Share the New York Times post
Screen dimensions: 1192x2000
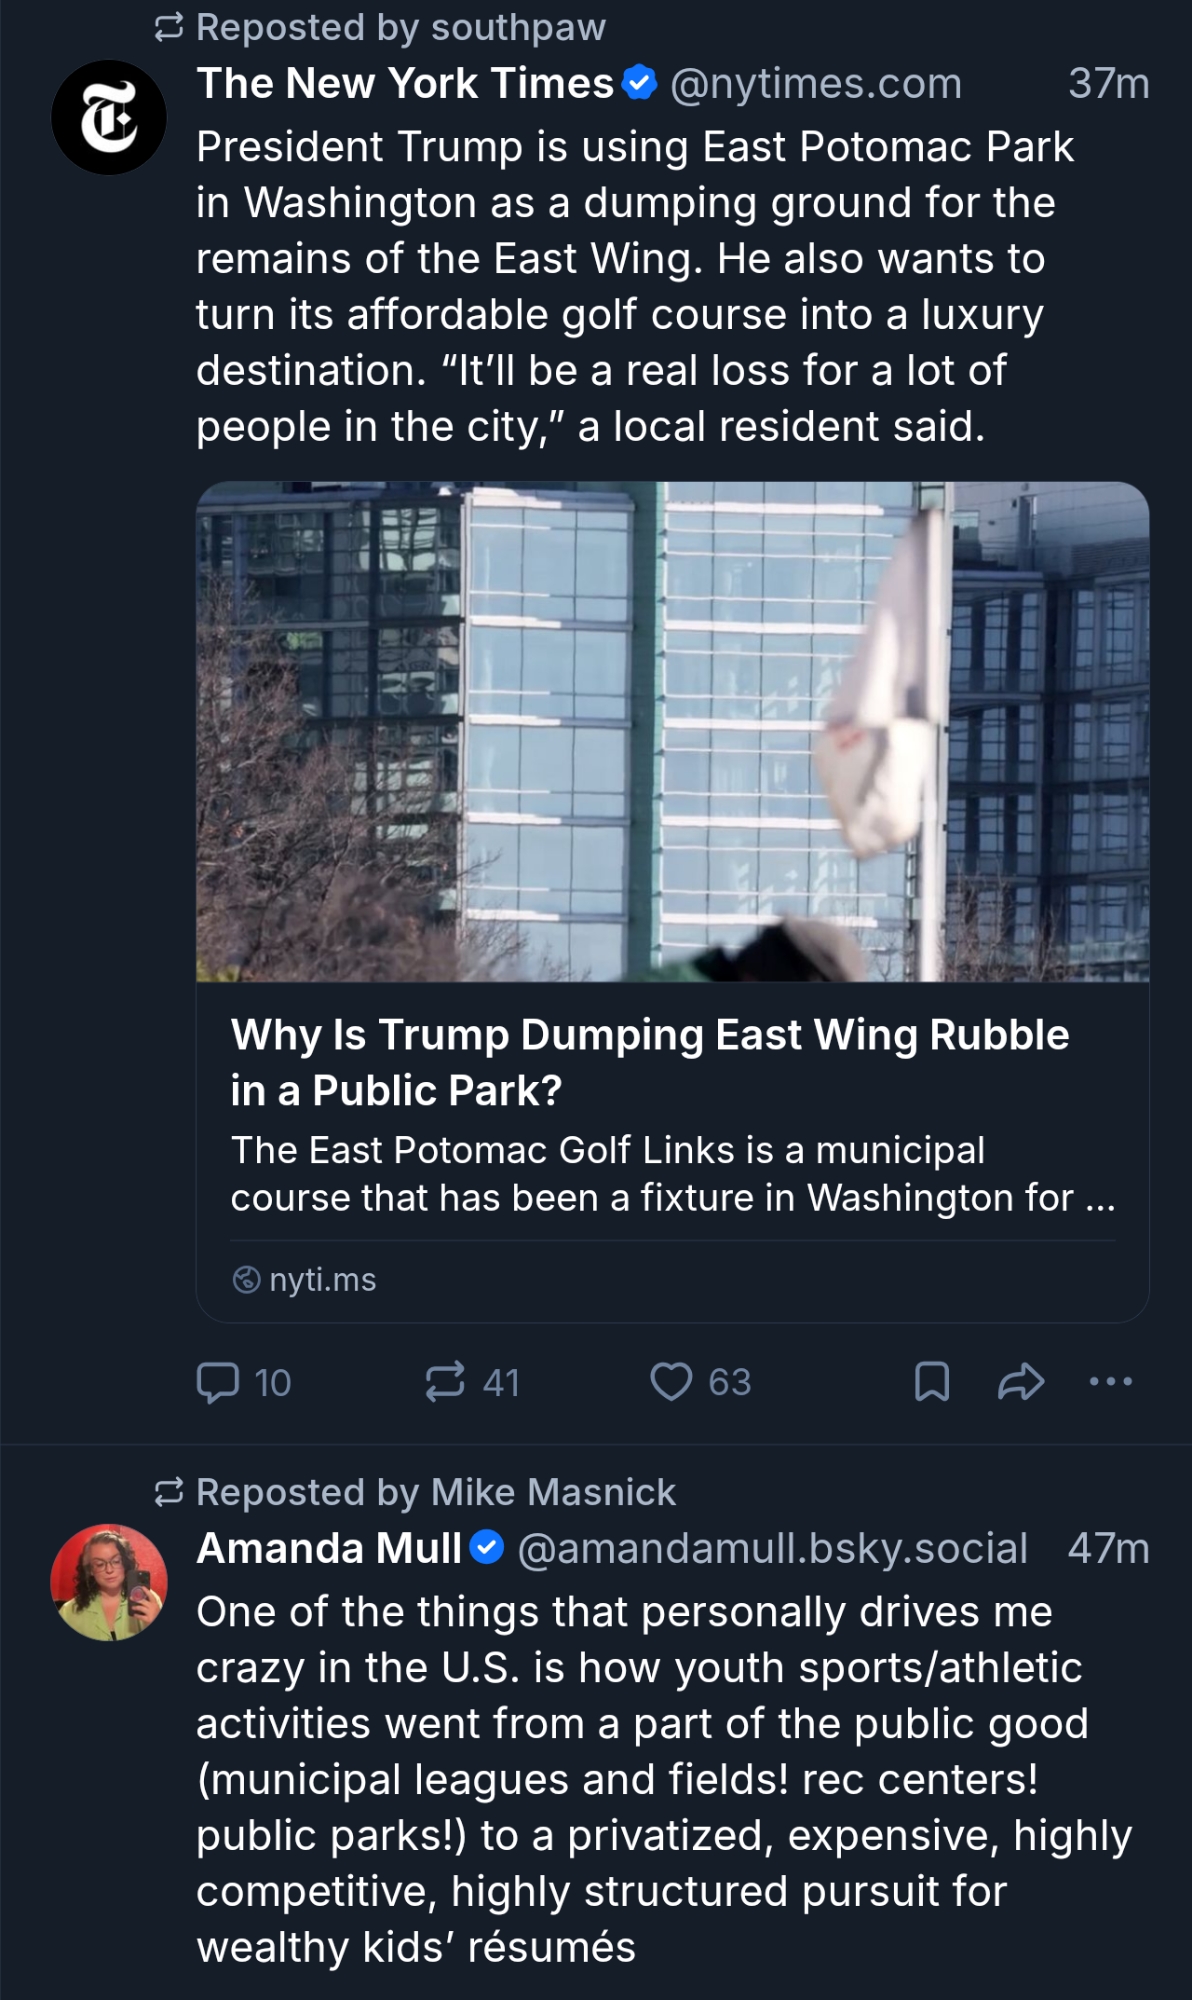[1021, 1382]
